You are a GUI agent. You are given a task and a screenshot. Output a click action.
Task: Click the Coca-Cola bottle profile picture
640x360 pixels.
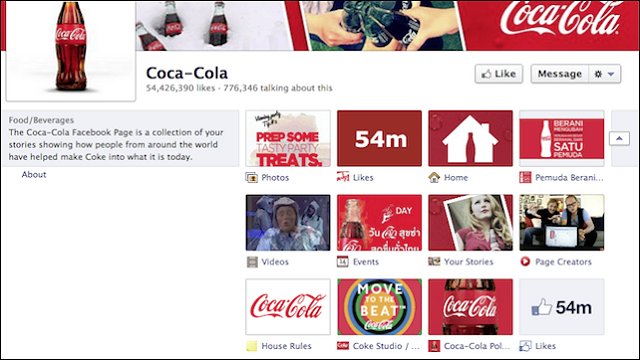[71, 50]
